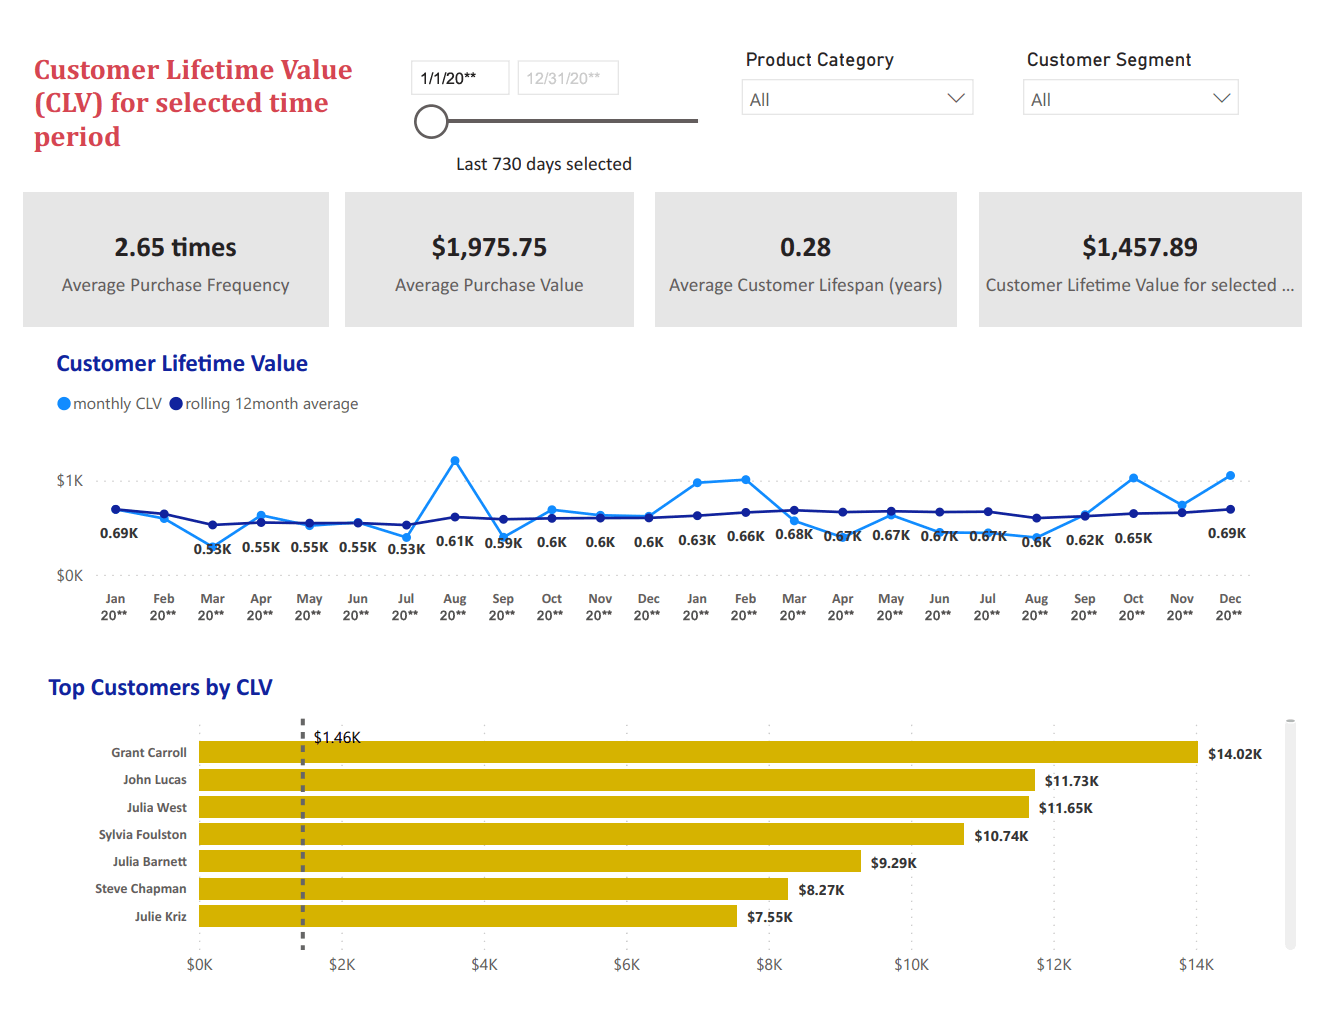Click the dark blue rolling average legend dot
This screenshot has height=1018, width=1325.
click(176, 403)
